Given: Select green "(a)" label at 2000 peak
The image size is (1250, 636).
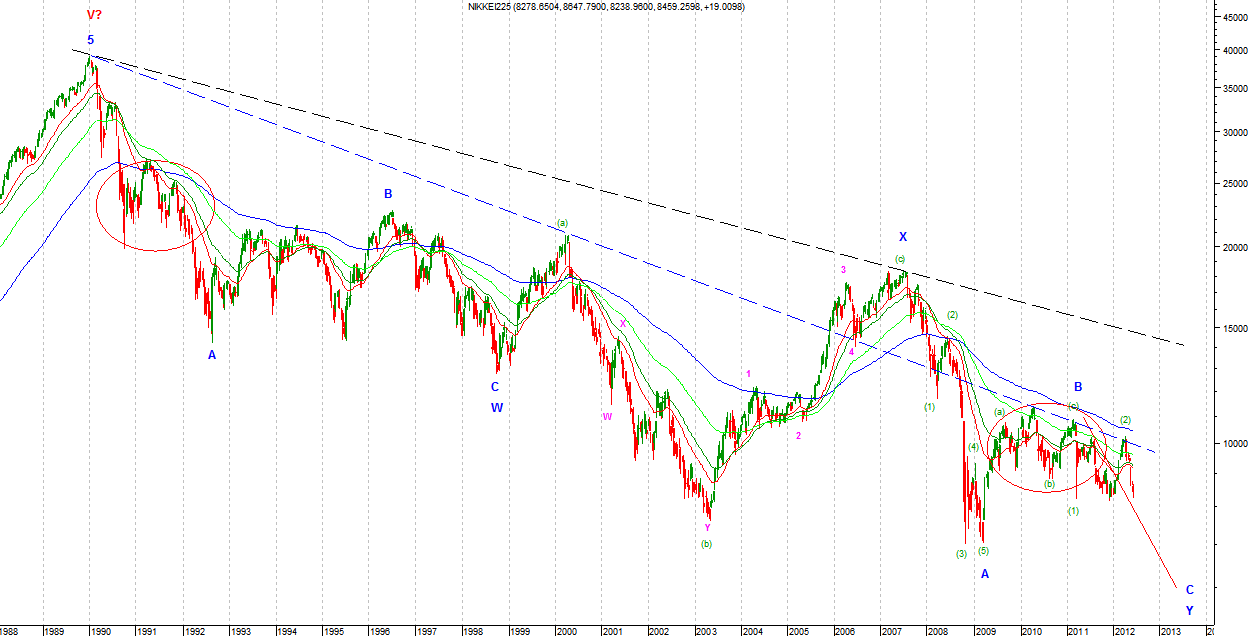Looking at the screenshot, I should [562, 222].
